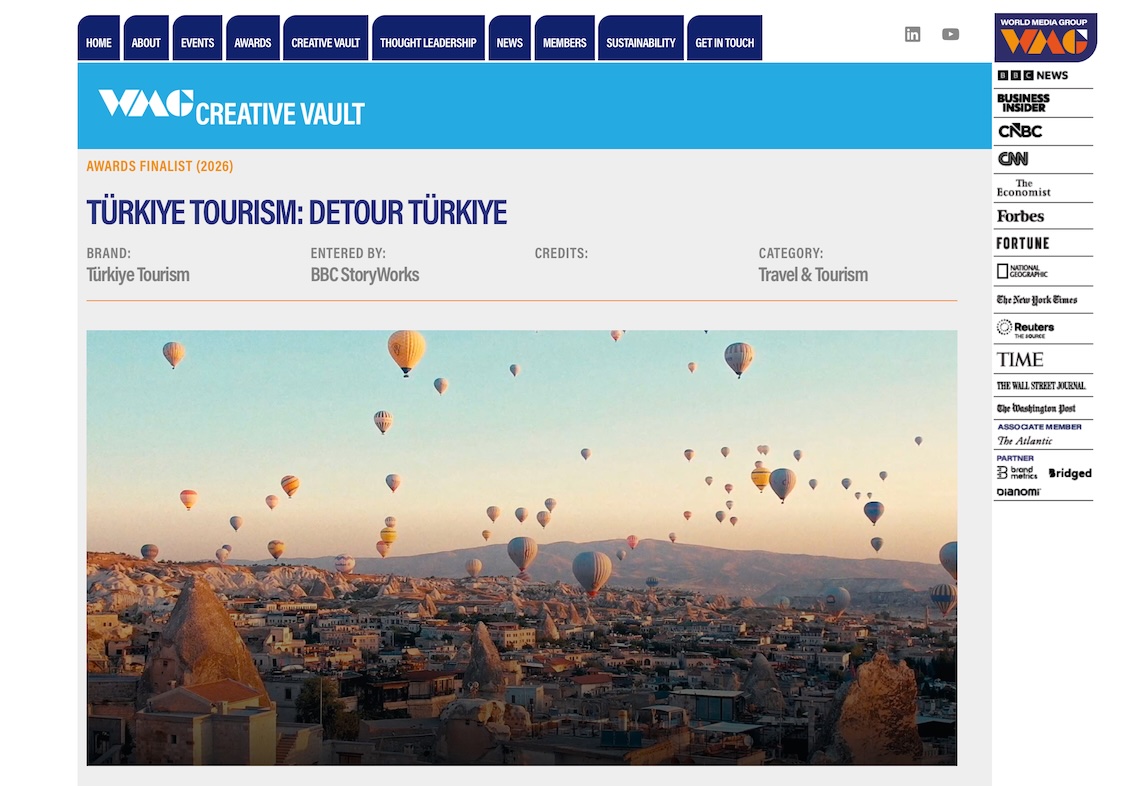Open the Fortune member logo
The height and width of the screenshot is (786, 1142).
(x=1023, y=243)
